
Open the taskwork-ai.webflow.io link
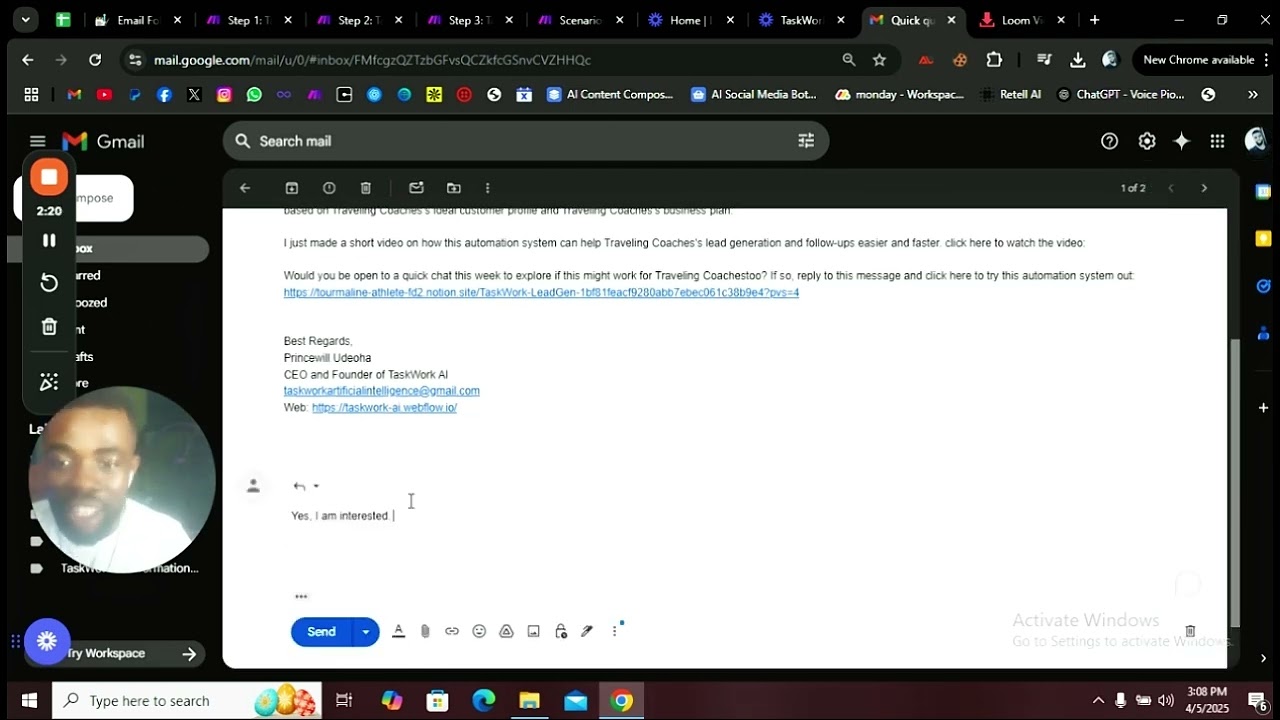(x=384, y=408)
